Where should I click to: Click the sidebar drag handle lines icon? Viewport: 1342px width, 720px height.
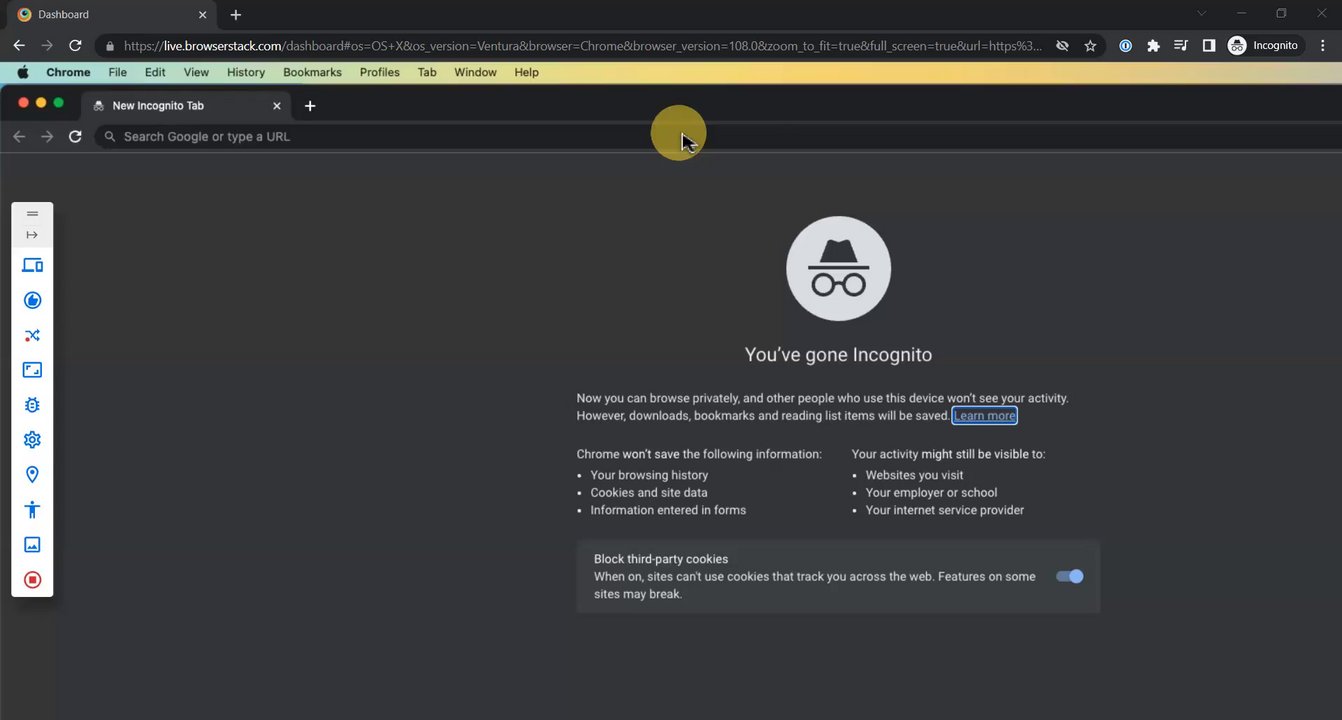coord(32,213)
